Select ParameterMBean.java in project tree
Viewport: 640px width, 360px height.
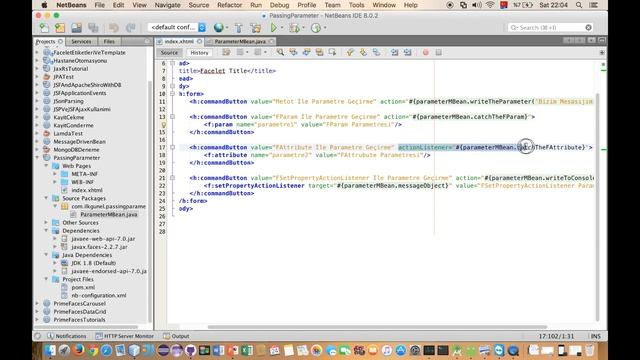(109, 214)
